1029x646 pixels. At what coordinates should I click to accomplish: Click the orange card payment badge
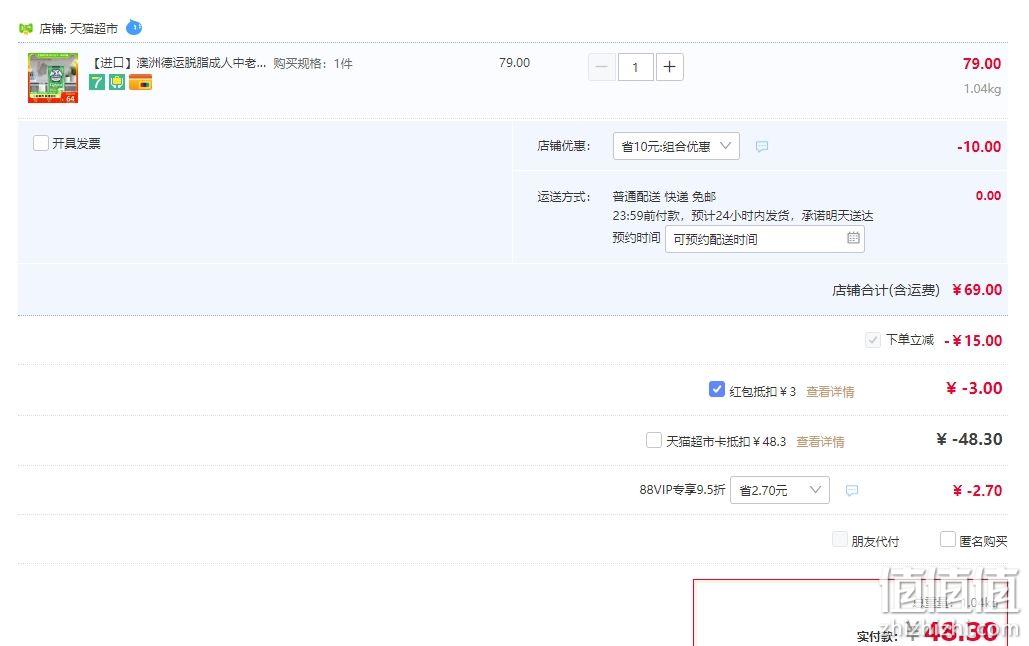click(x=140, y=82)
